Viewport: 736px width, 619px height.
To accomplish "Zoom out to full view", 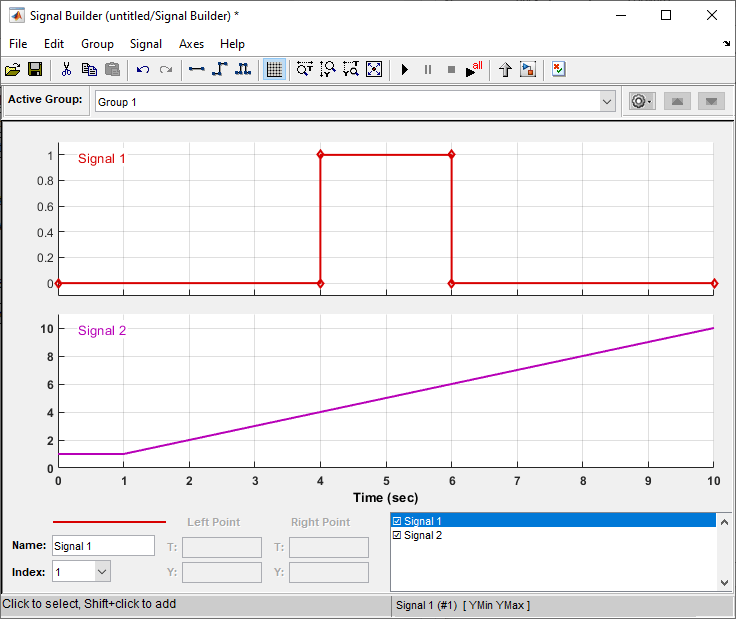I will point(374,69).
